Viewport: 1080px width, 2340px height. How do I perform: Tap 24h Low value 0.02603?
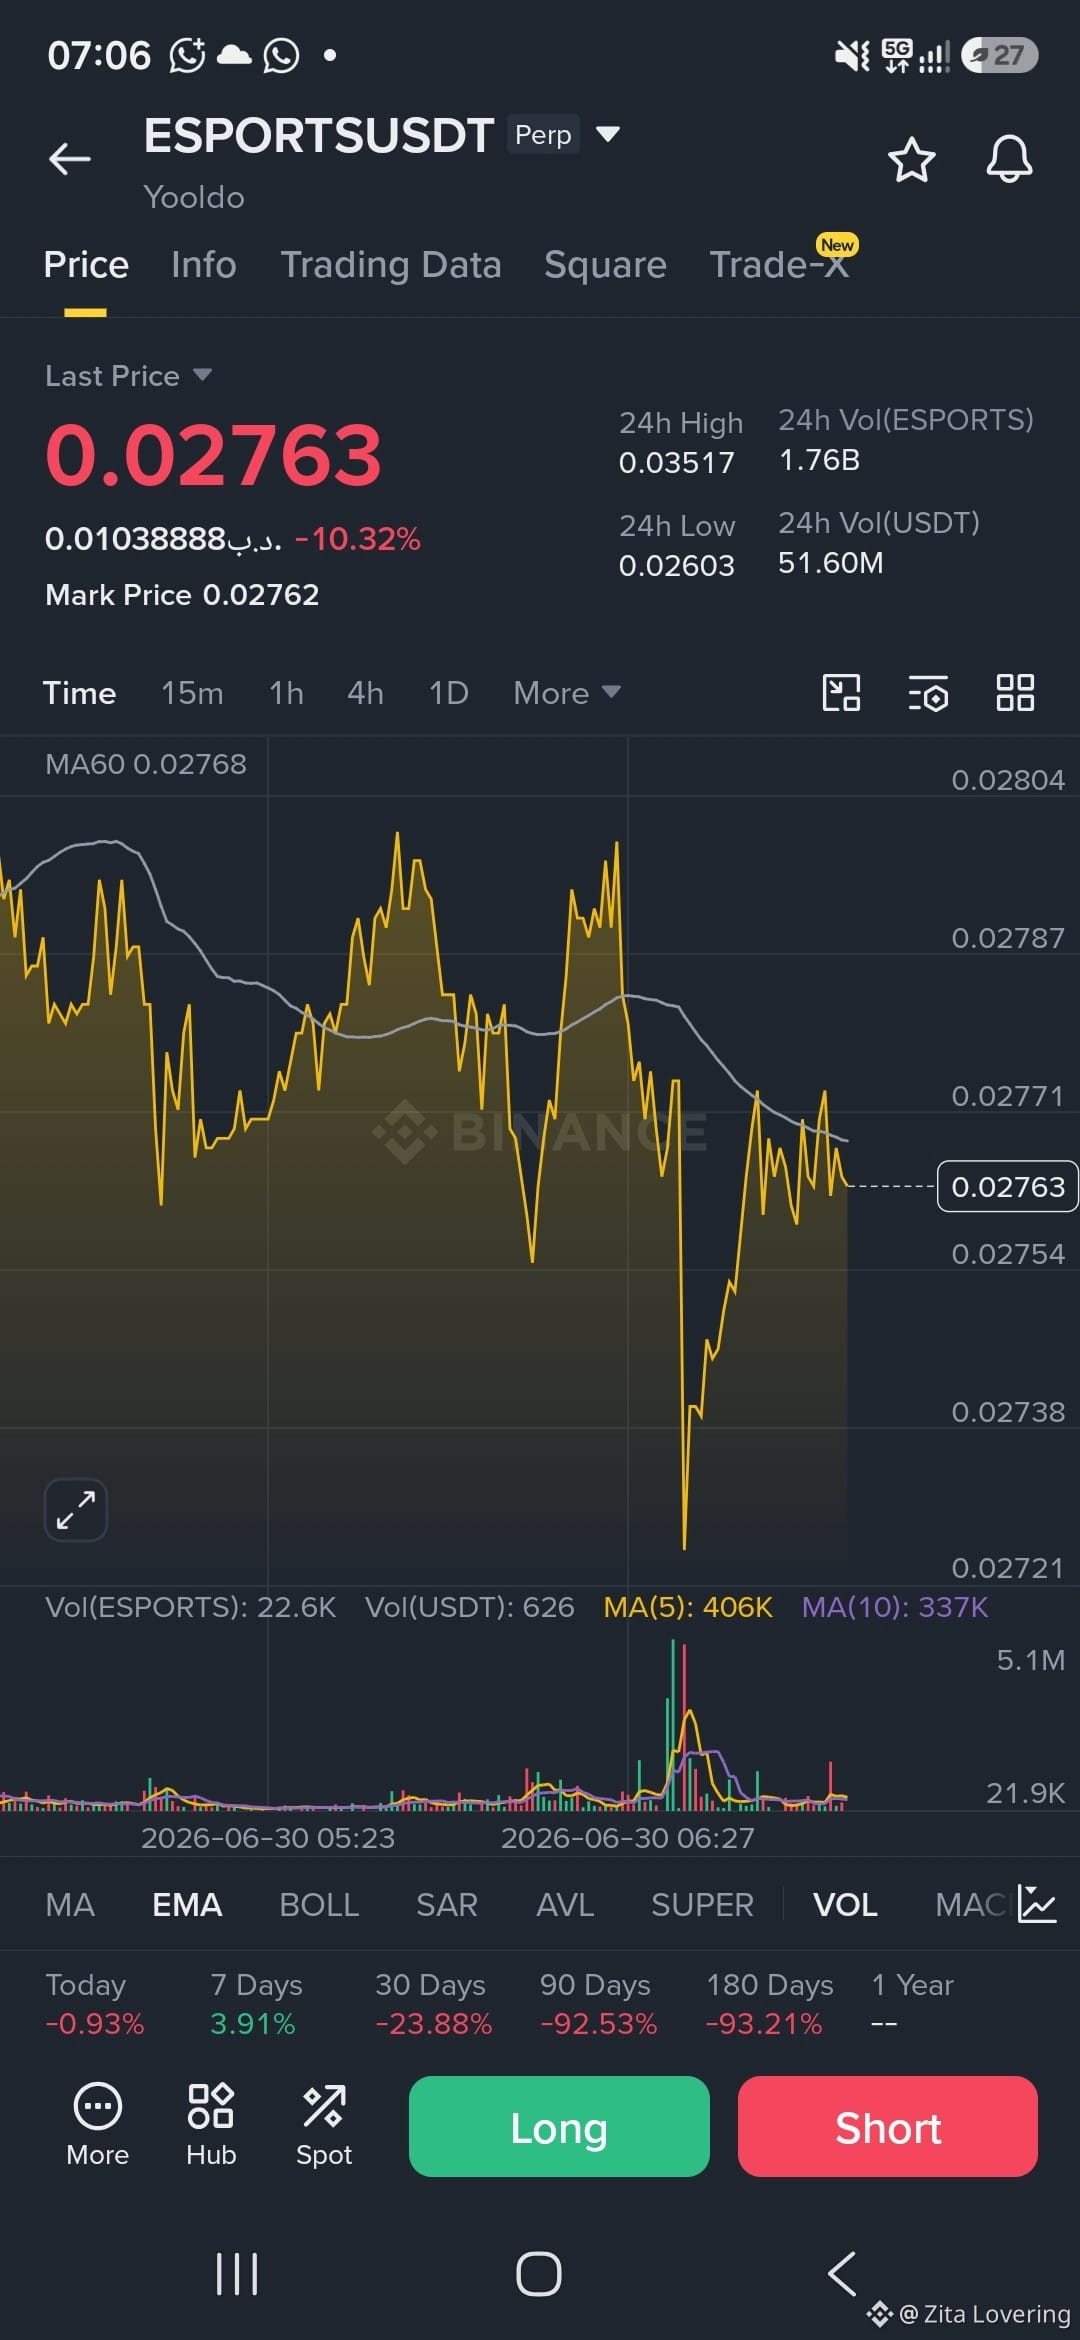pos(677,566)
